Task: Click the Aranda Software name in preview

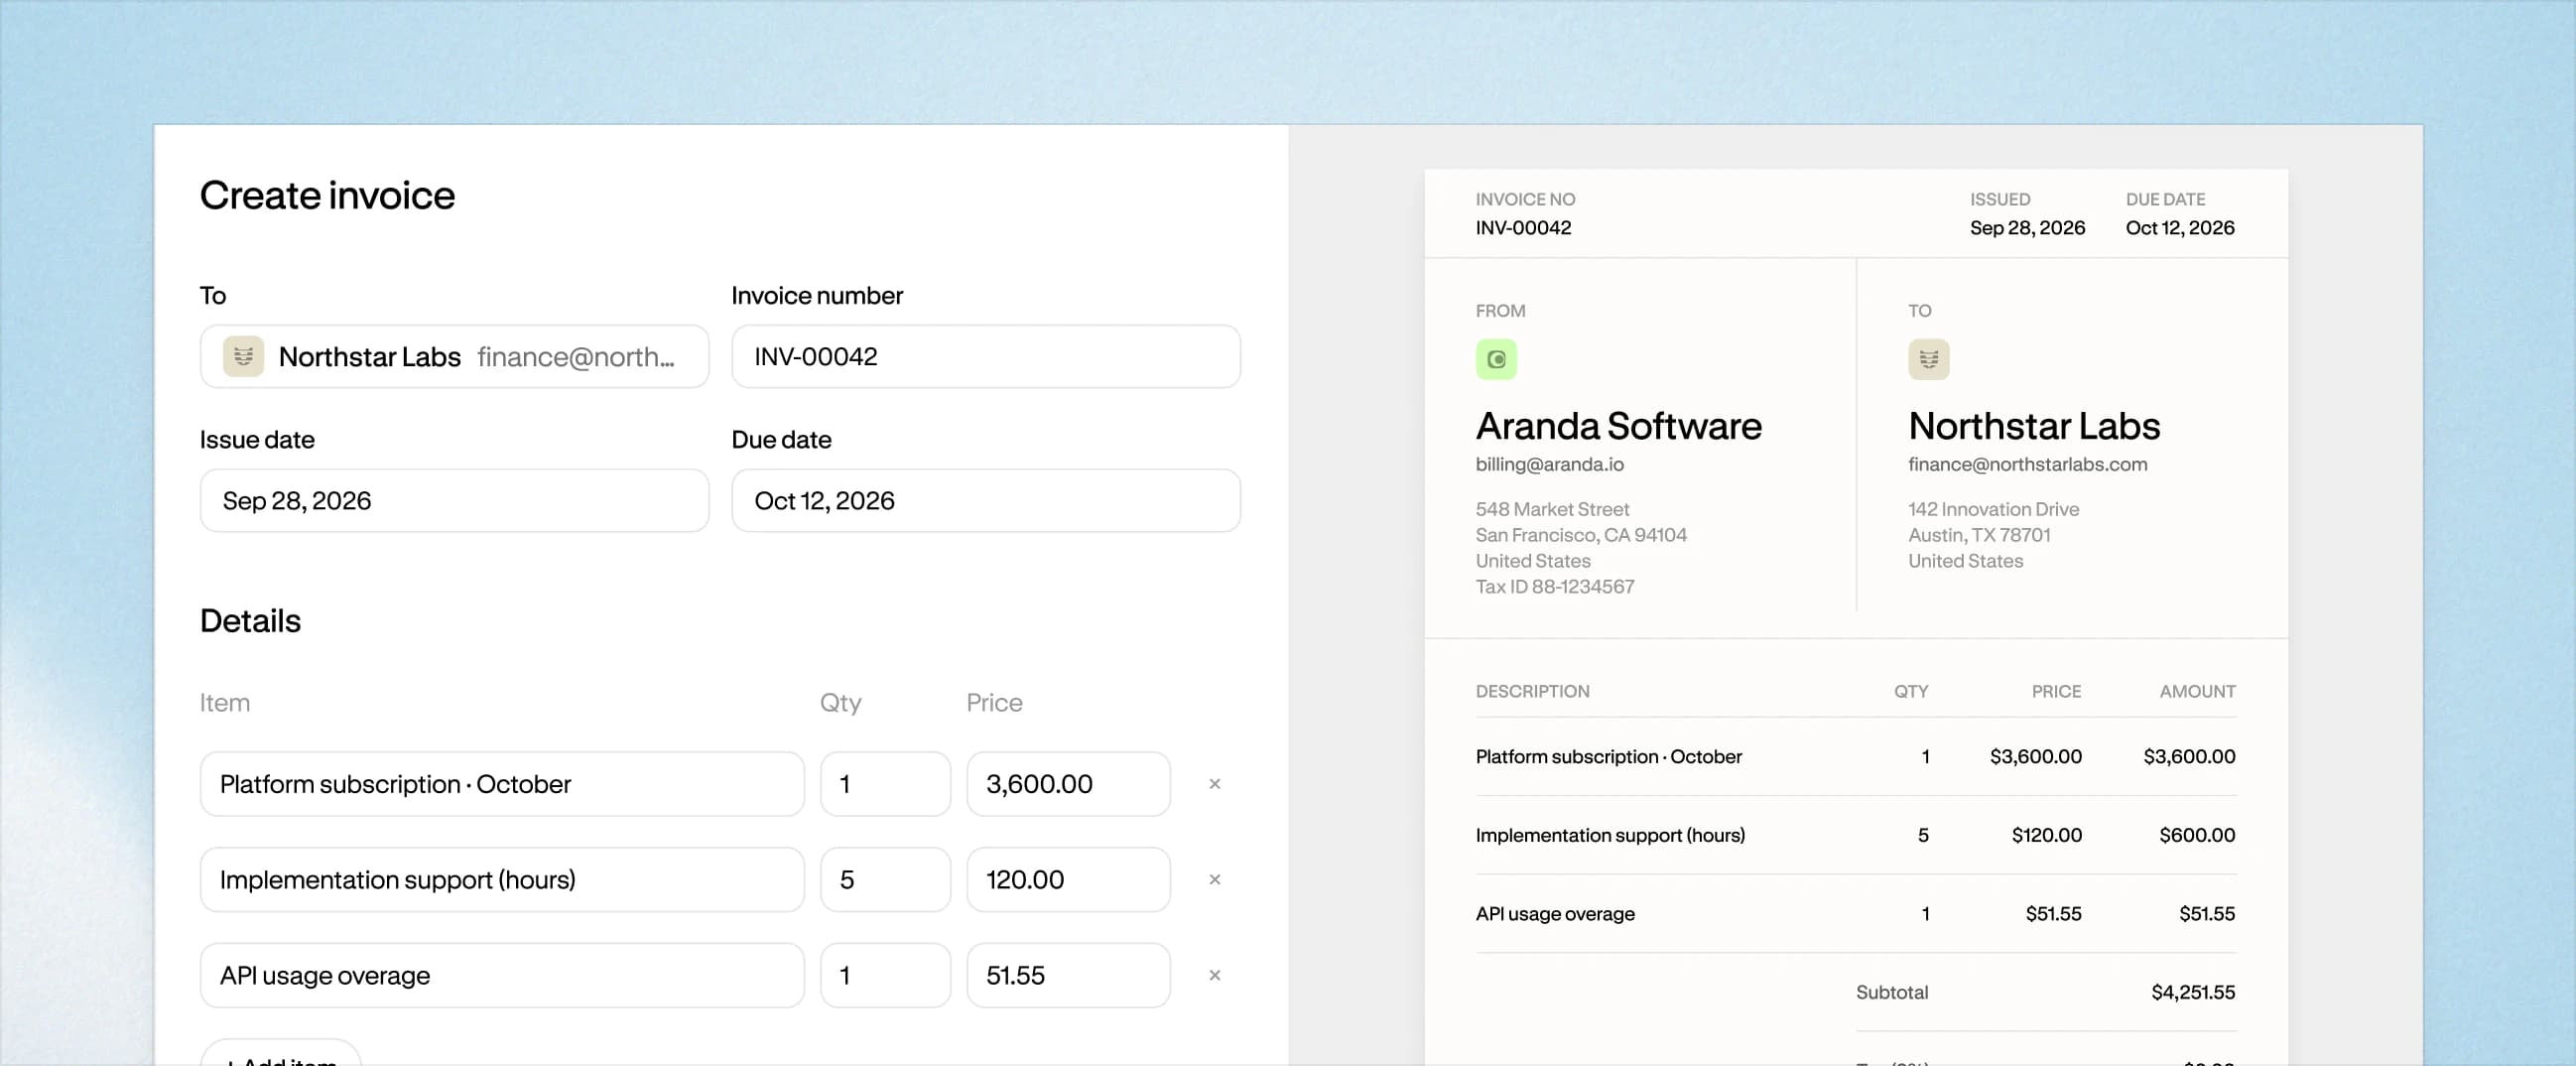Action: tap(1618, 426)
